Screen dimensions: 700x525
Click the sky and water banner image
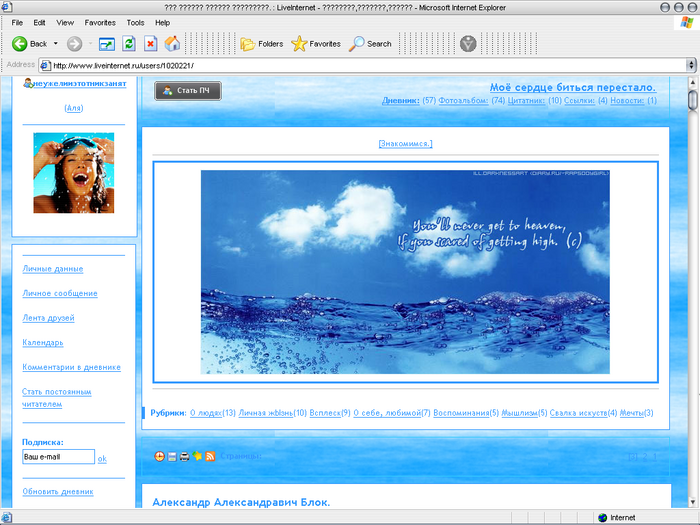click(405, 272)
